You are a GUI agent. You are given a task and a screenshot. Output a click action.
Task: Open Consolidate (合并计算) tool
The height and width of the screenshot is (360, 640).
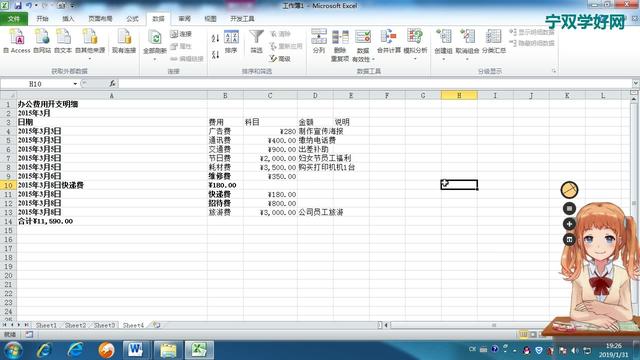(389, 42)
